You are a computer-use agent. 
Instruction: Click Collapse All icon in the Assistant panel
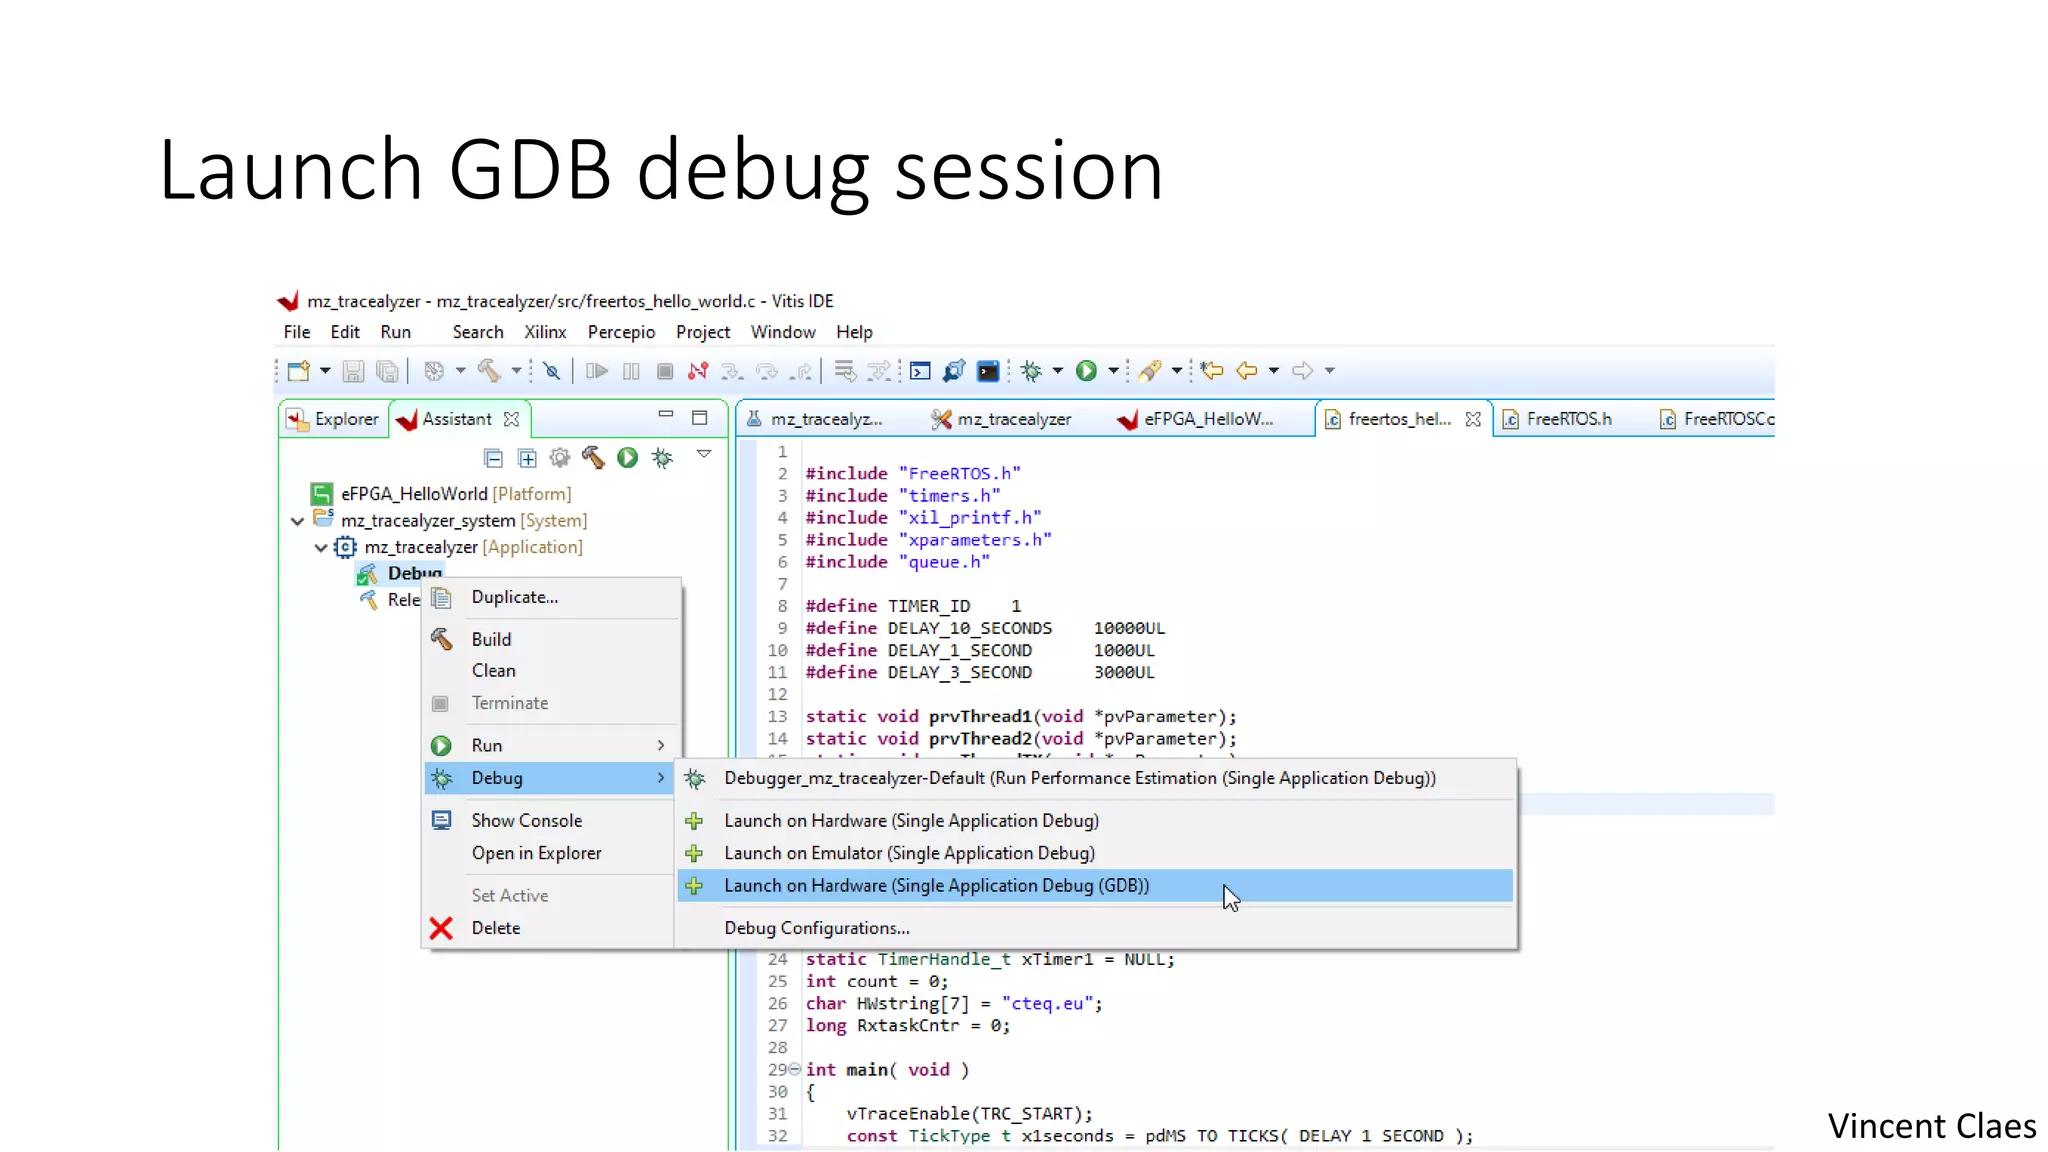pos(493,458)
